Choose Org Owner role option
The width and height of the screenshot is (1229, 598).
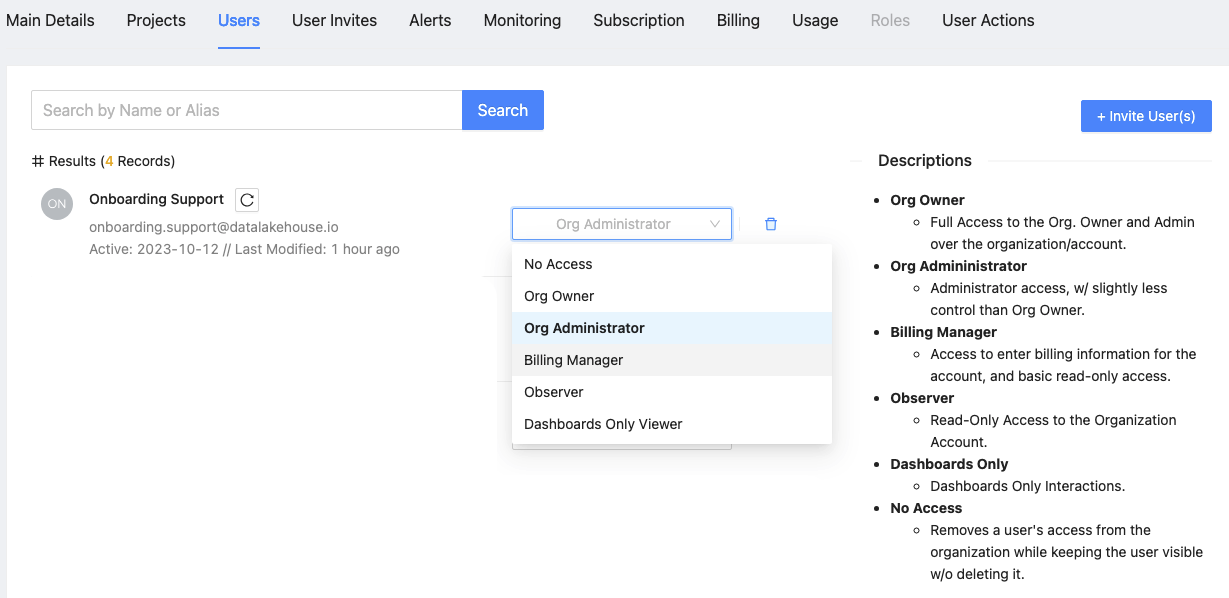[559, 296]
